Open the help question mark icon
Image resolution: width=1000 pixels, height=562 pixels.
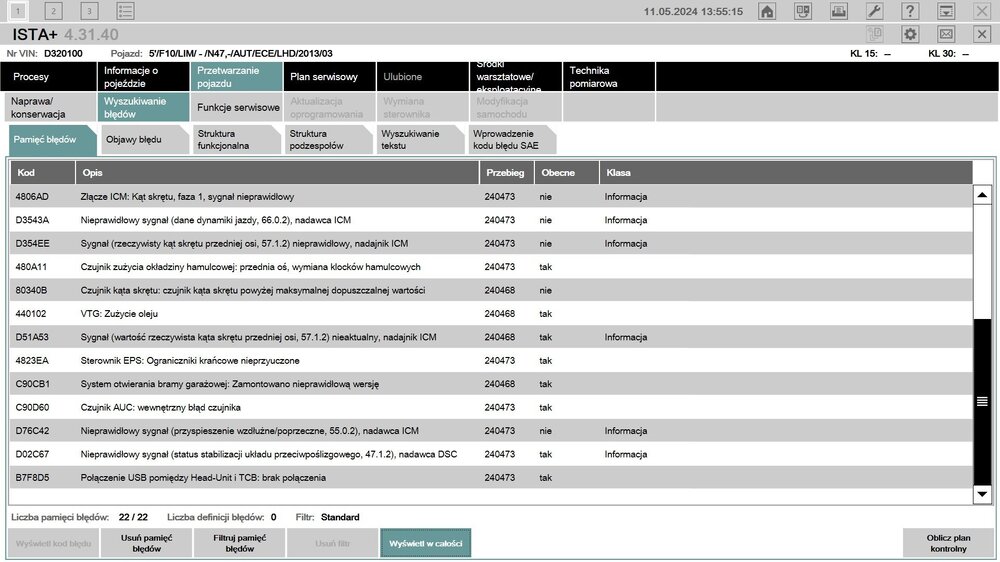point(910,11)
